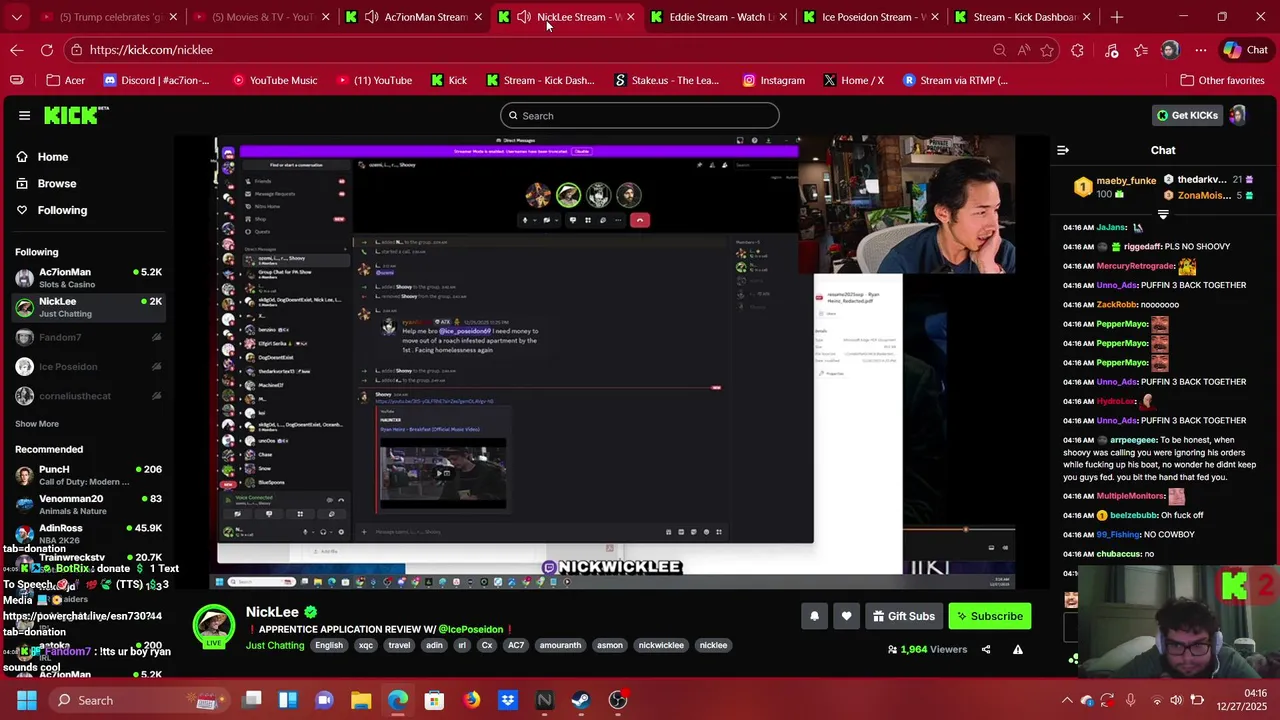Open Following in Kick sidebar

52,210
